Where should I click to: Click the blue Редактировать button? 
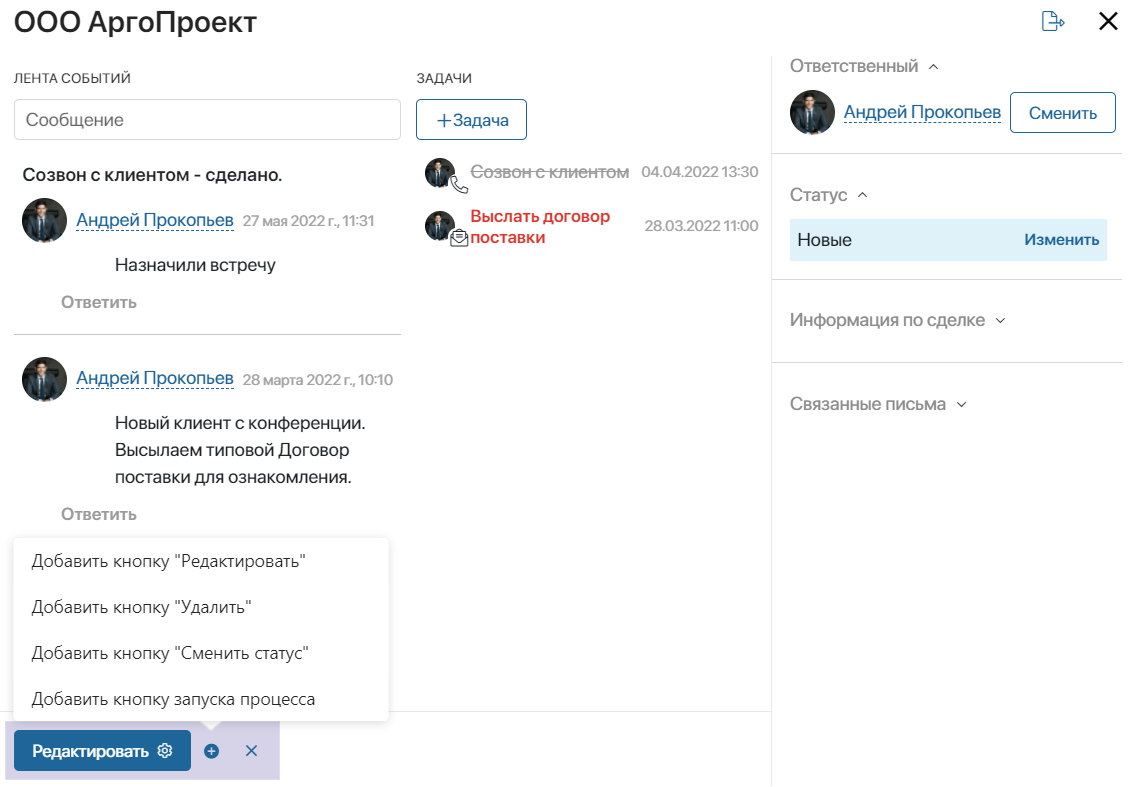coord(102,751)
